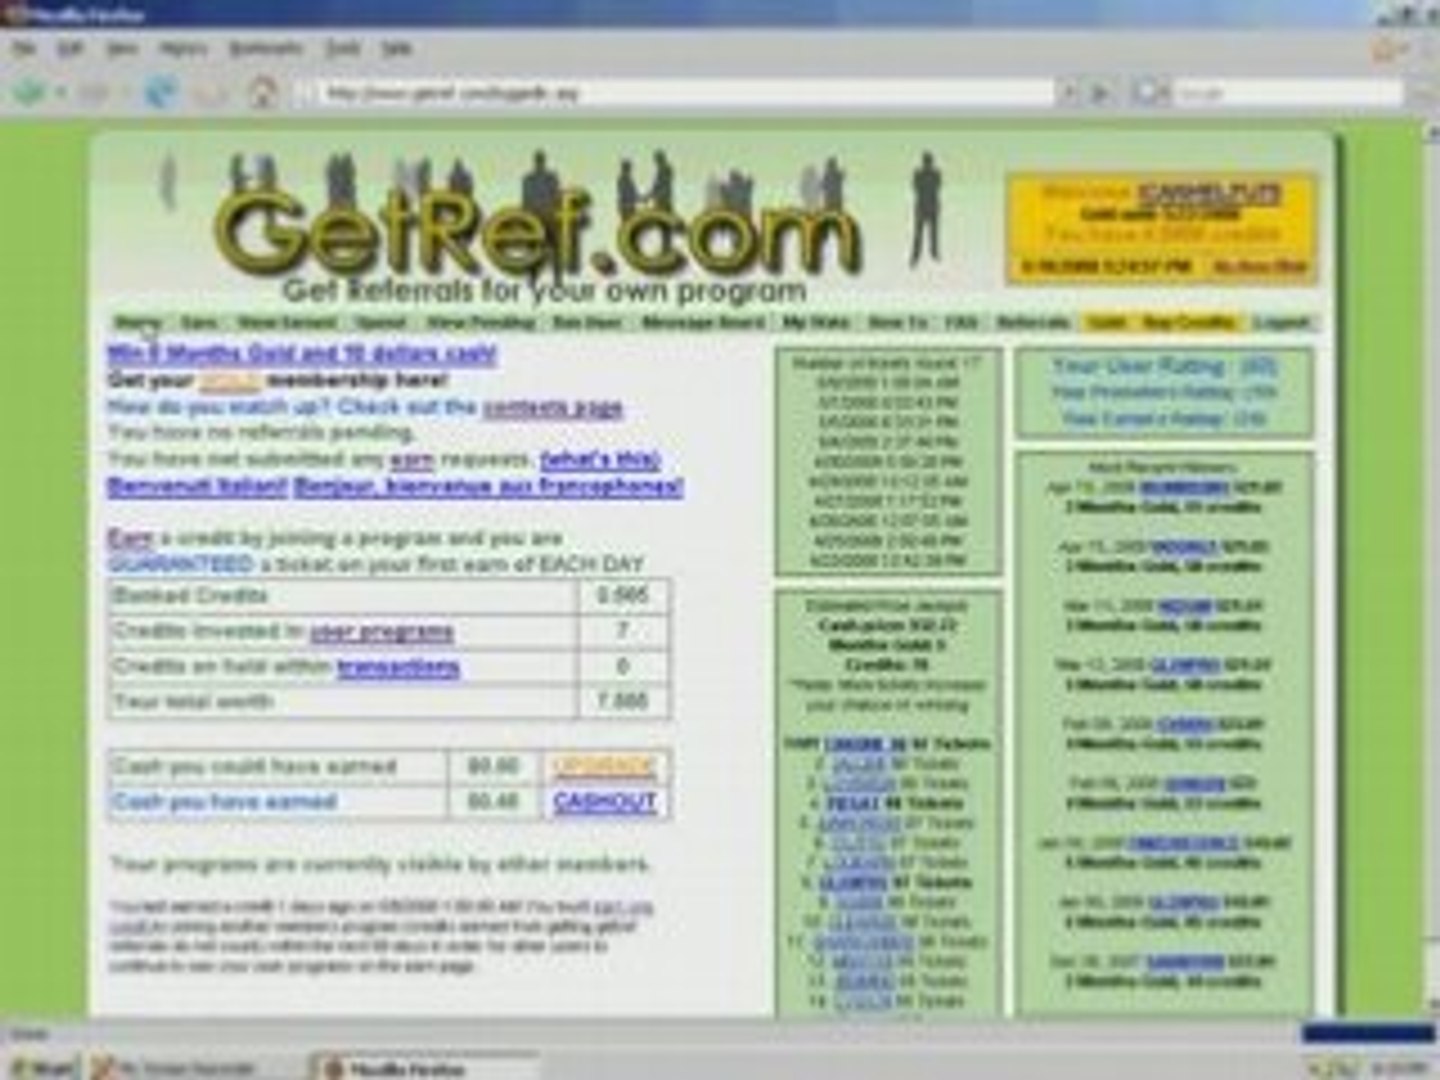Click the Benvenuti Italiani! link

pos(198,487)
